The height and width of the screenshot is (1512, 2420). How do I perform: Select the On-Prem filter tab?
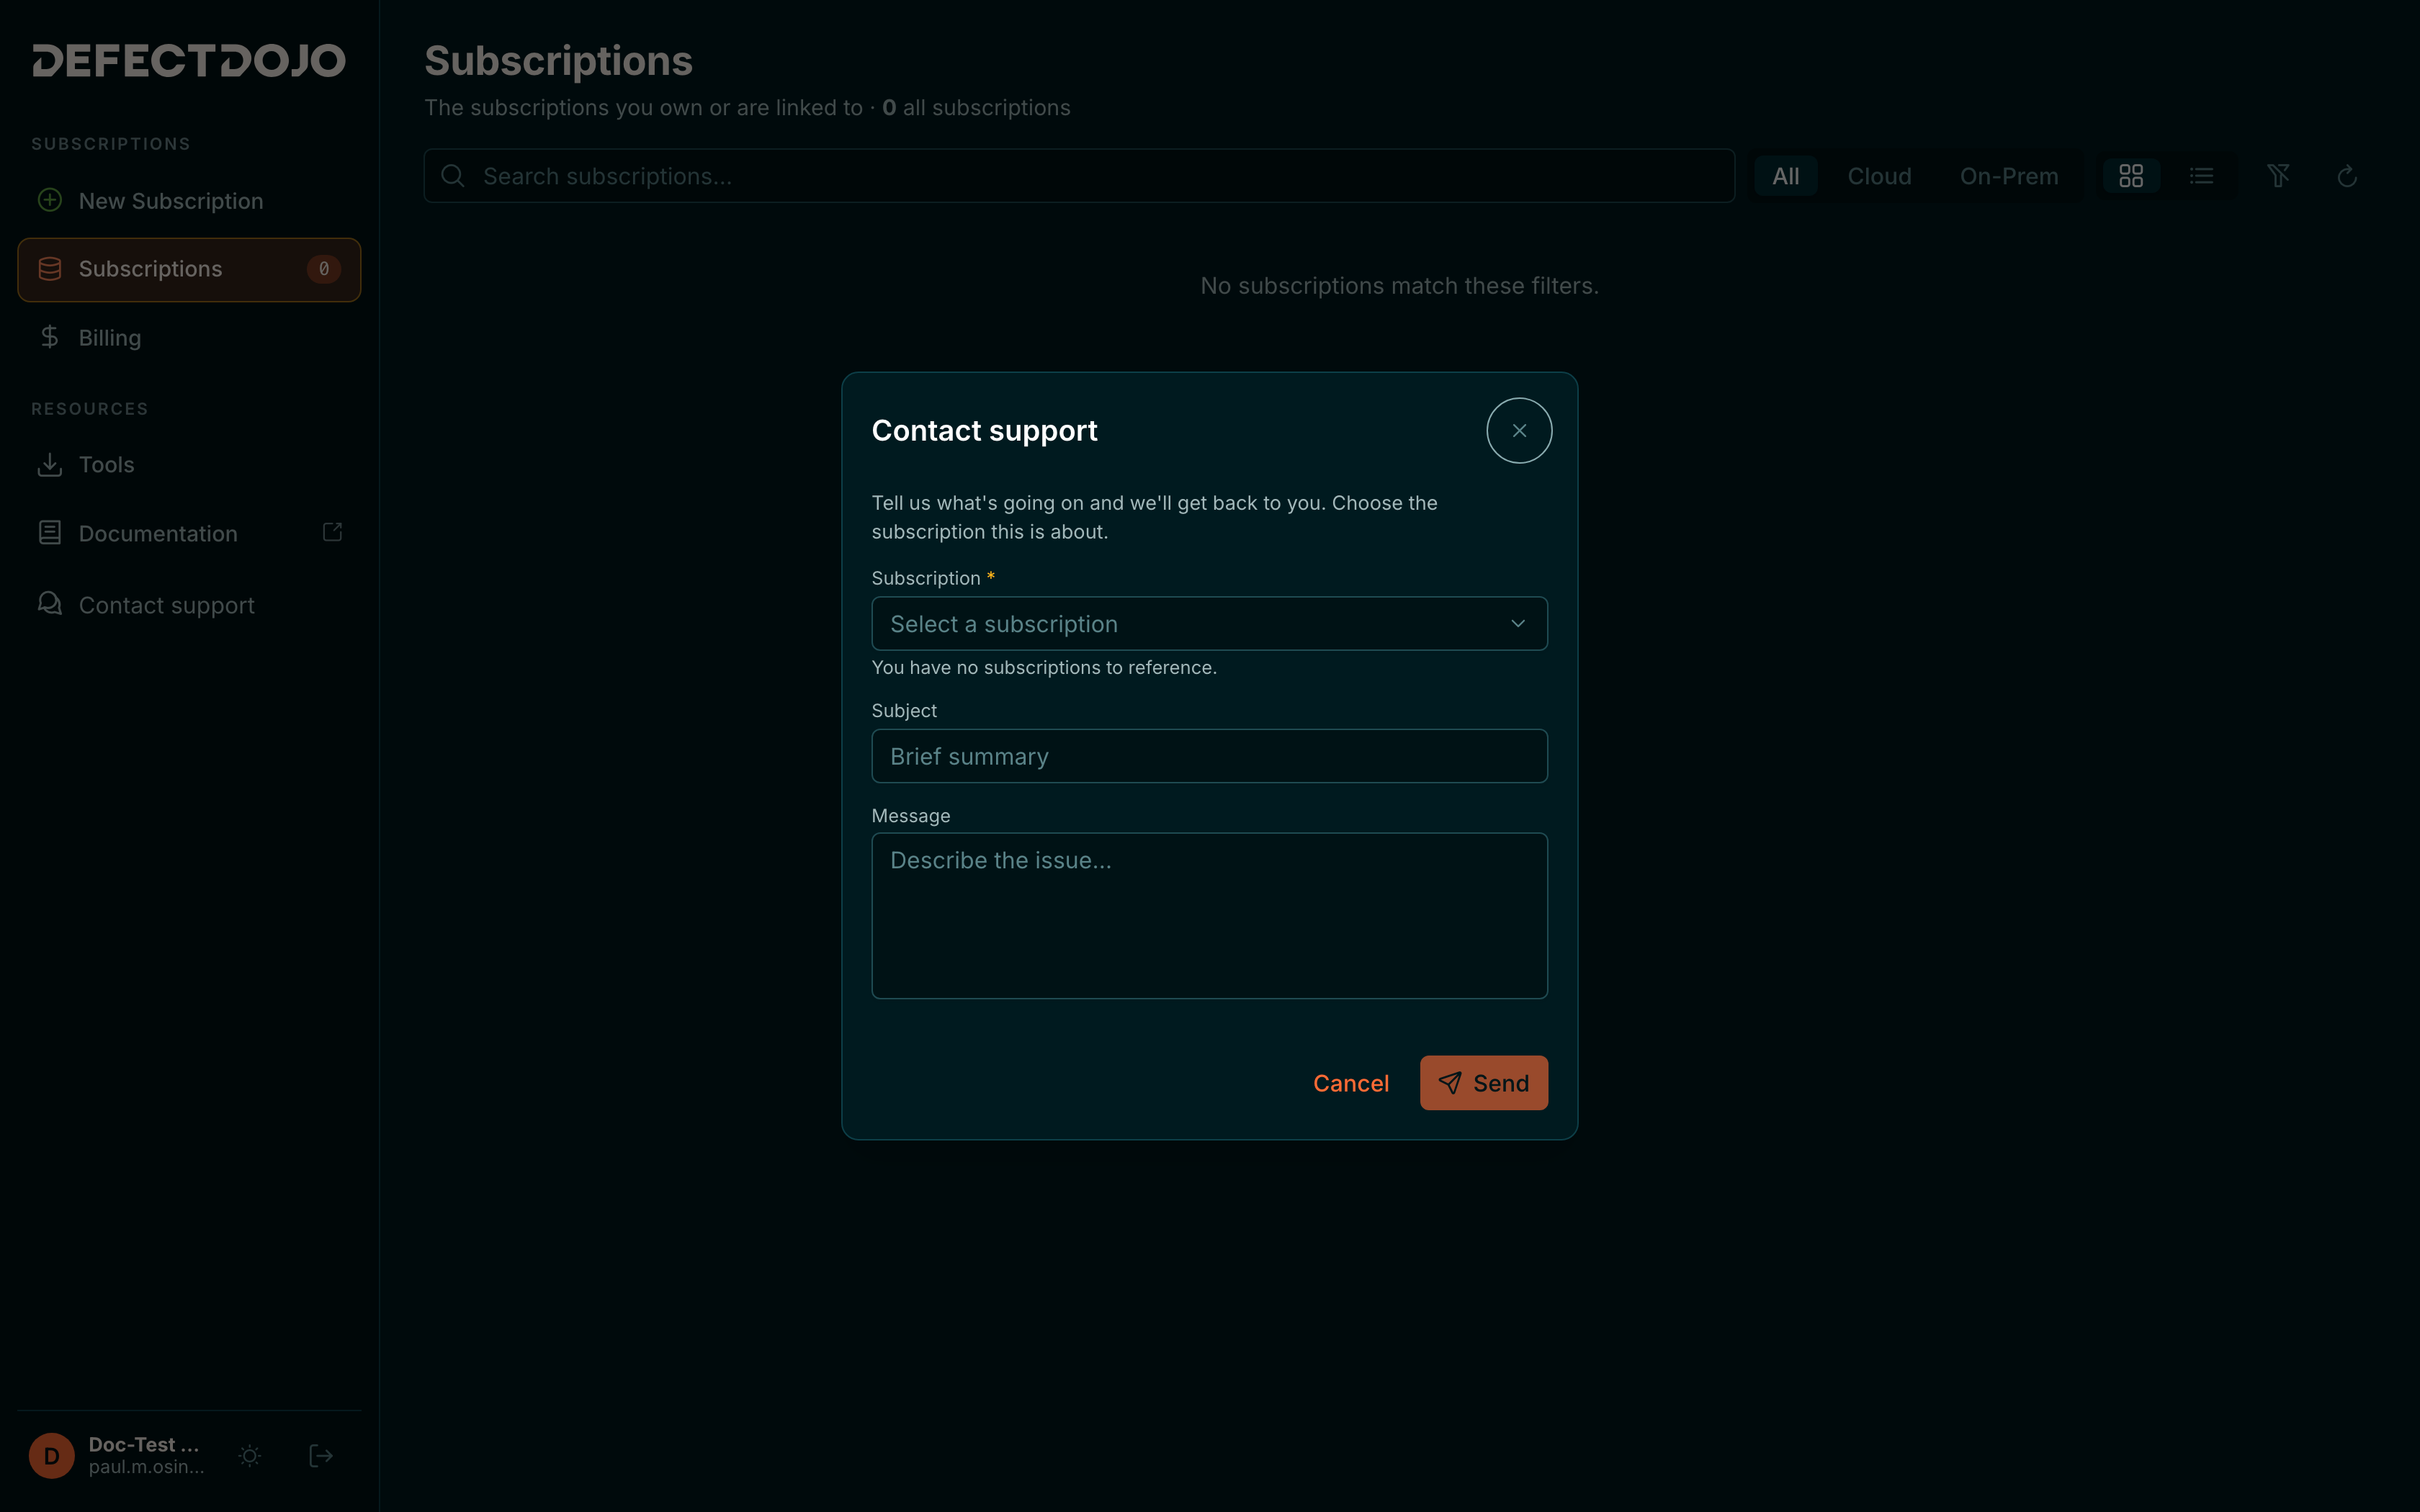pyautogui.click(x=2008, y=176)
